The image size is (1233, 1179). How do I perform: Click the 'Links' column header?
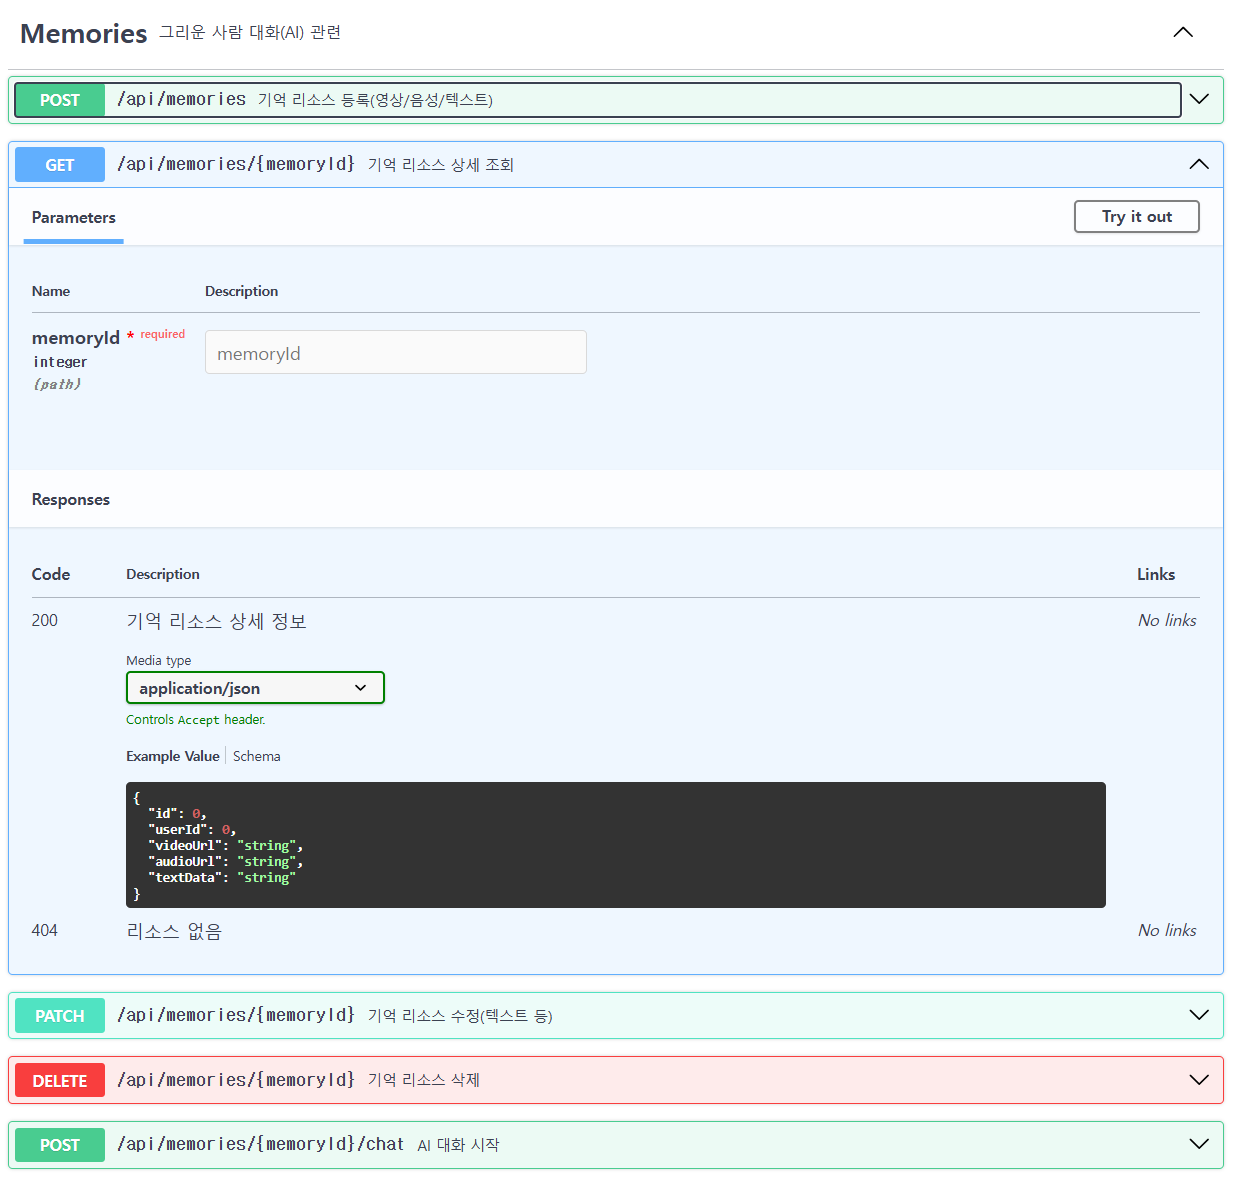1156,574
